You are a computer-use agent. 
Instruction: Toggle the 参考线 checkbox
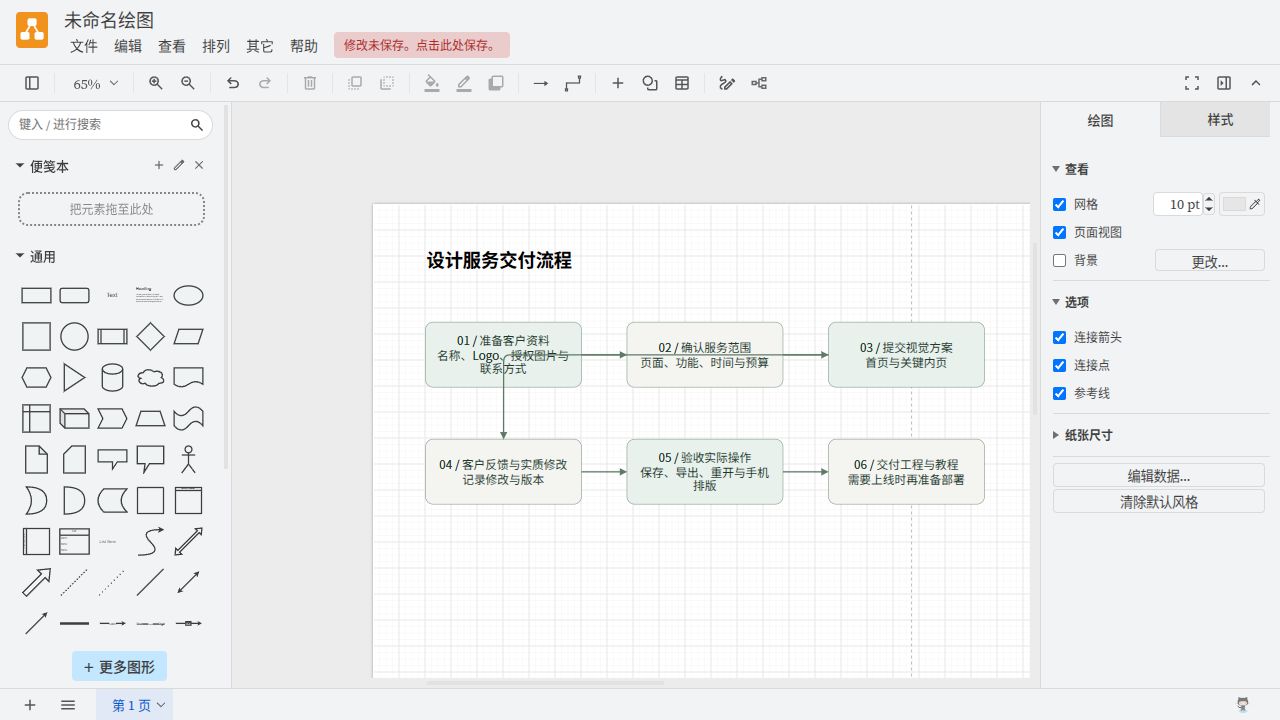click(x=1060, y=394)
